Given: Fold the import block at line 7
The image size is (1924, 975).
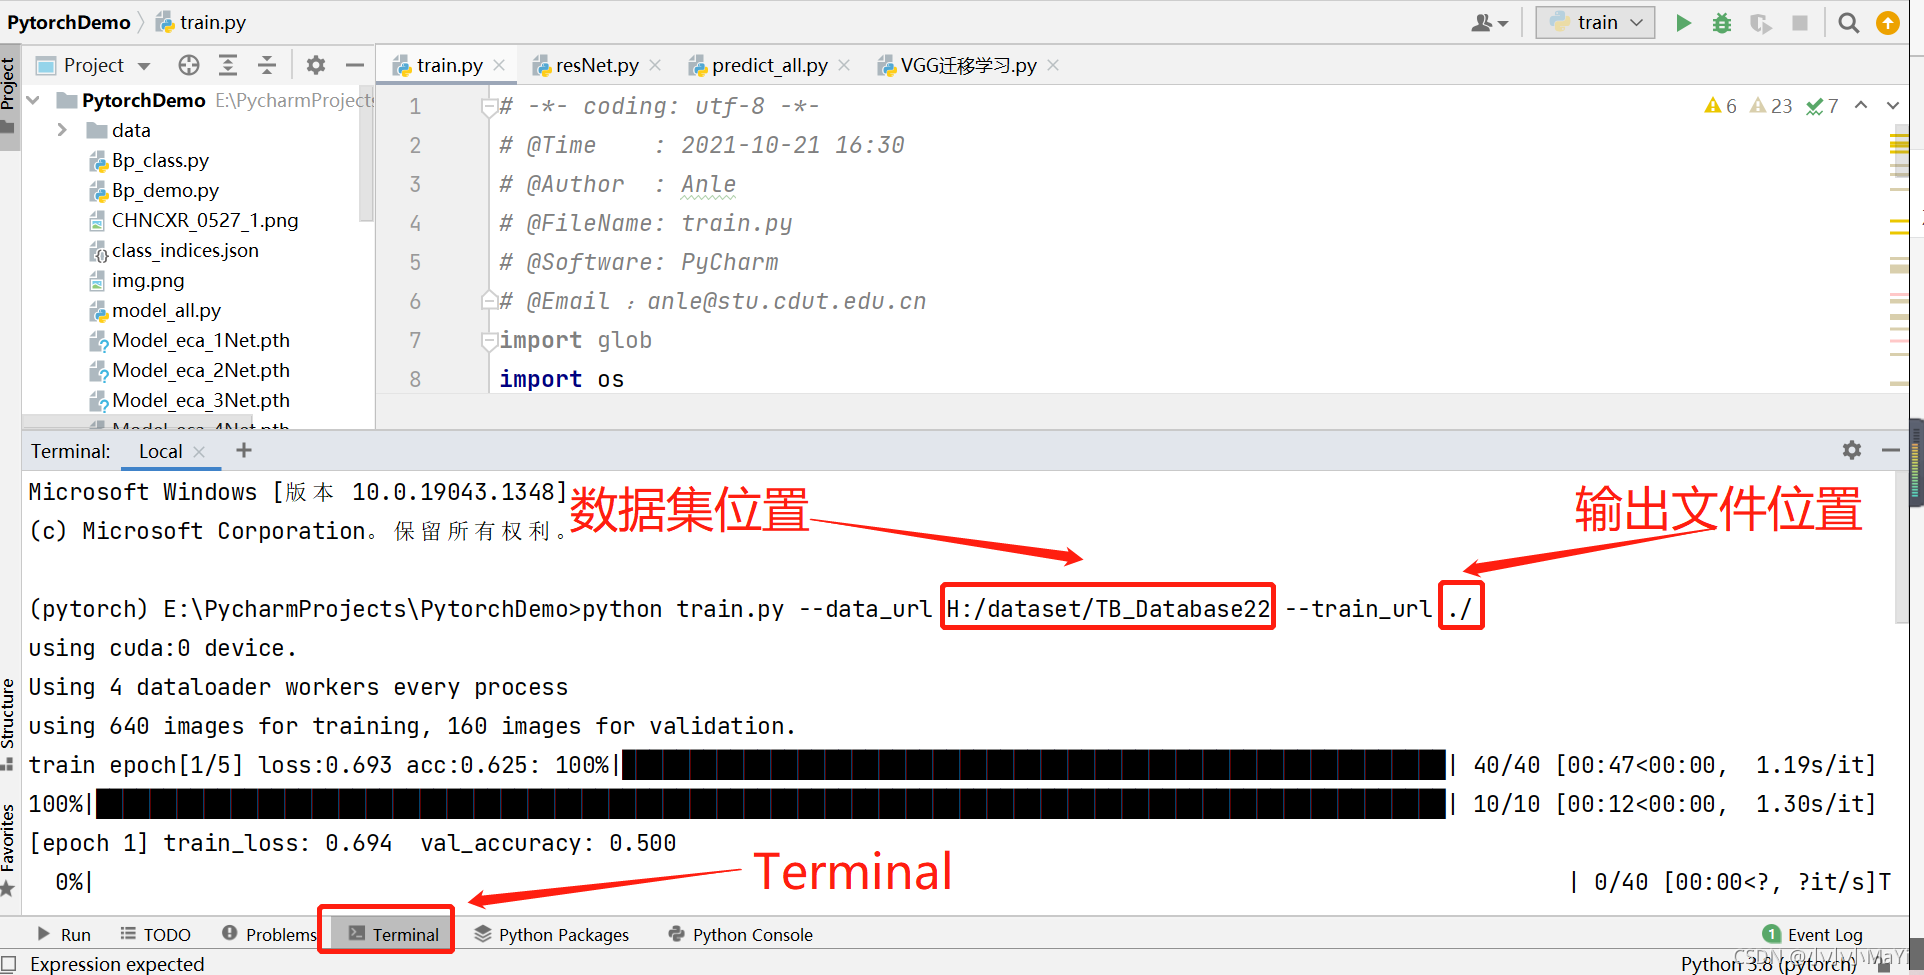Looking at the screenshot, I should 489,341.
